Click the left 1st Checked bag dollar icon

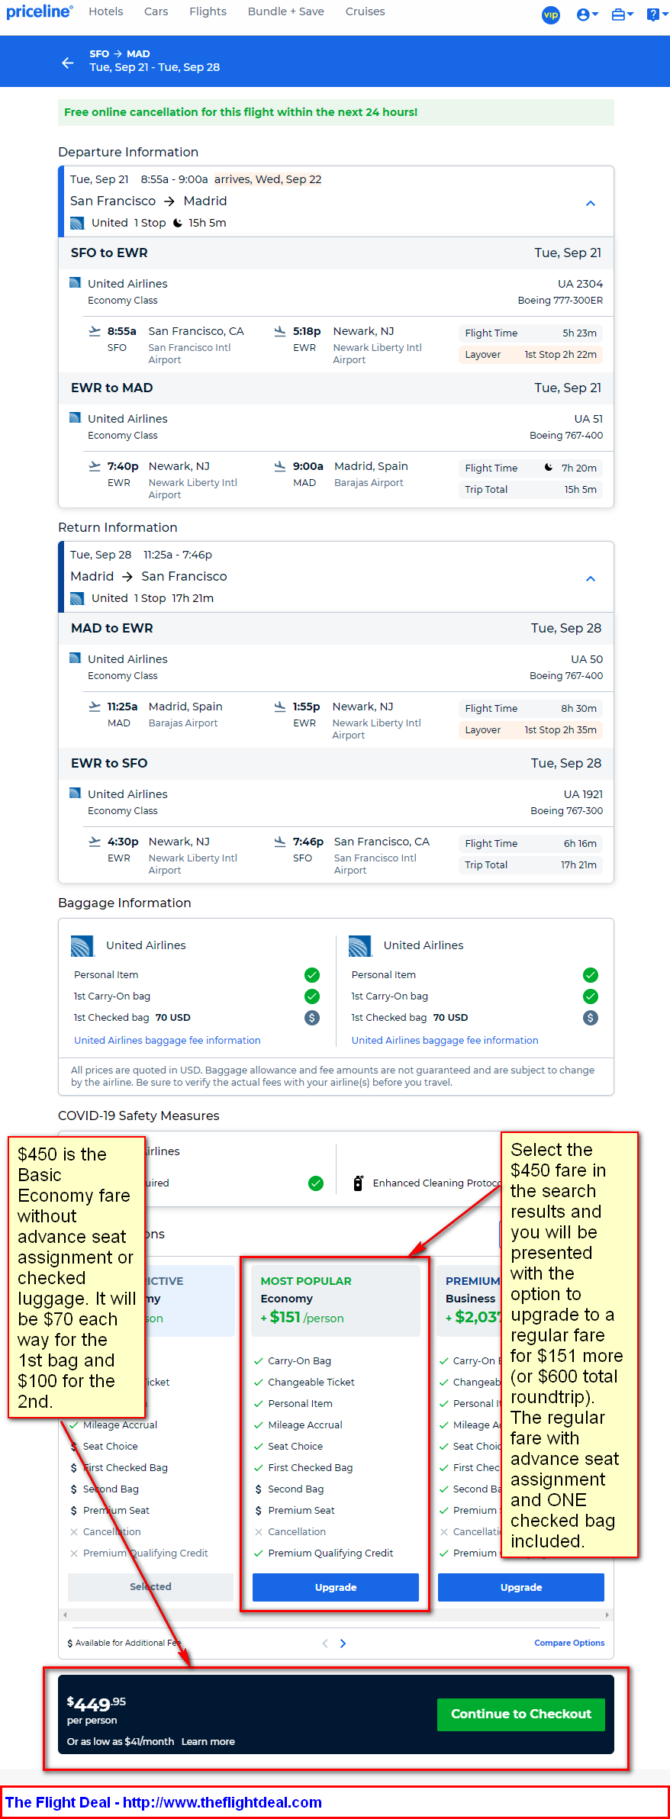tap(312, 1017)
